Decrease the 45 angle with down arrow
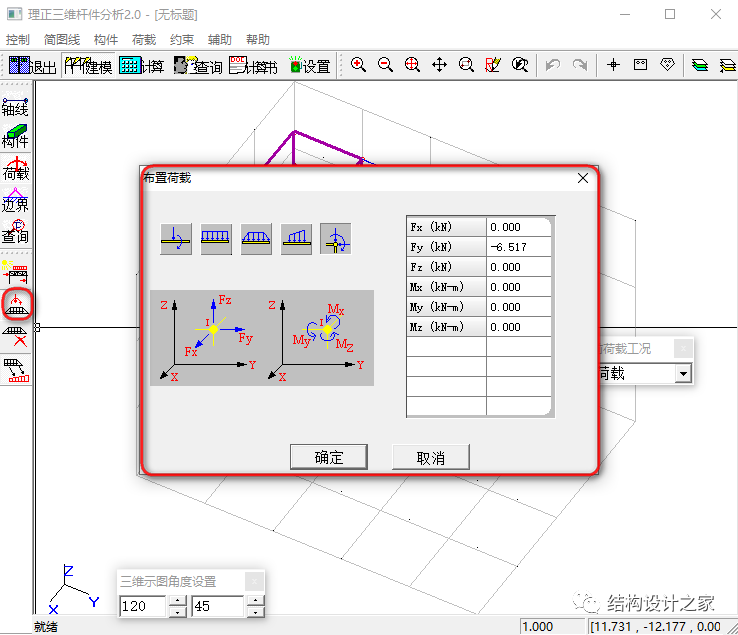The image size is (738, 635). coord(255,611)
